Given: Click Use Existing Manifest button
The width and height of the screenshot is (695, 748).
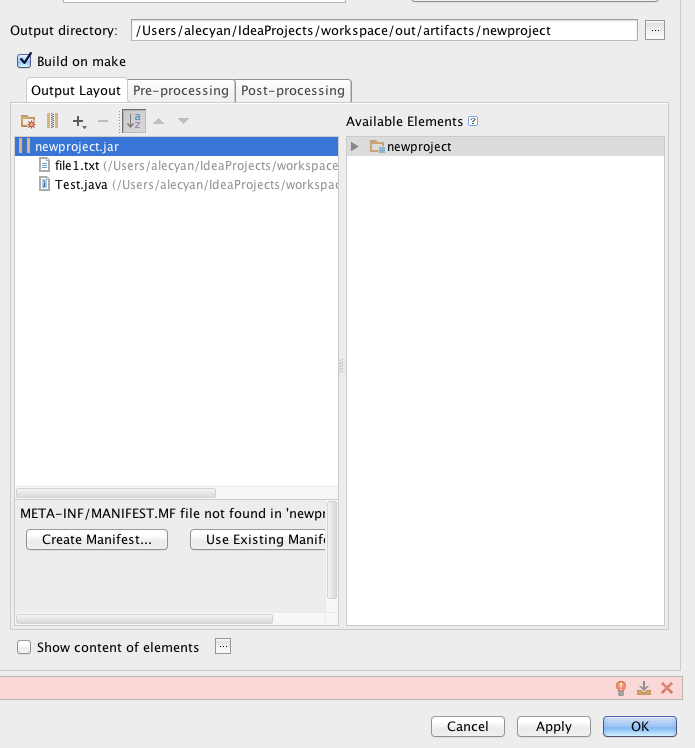Looking at the screenshot, I should pyautogui.click(x=258, y=540).
